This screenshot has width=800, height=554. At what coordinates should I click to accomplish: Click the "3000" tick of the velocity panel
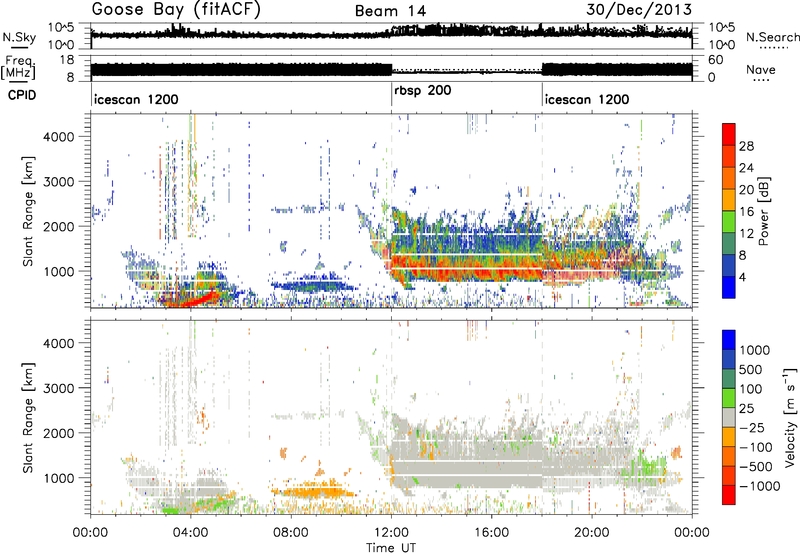point(58,388)
